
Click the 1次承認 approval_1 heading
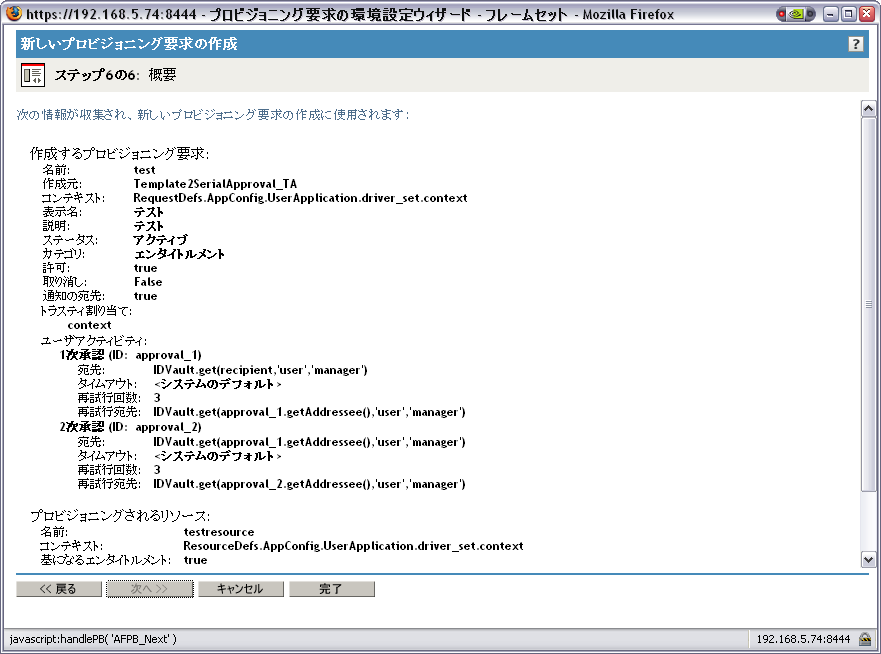point(130,355)
